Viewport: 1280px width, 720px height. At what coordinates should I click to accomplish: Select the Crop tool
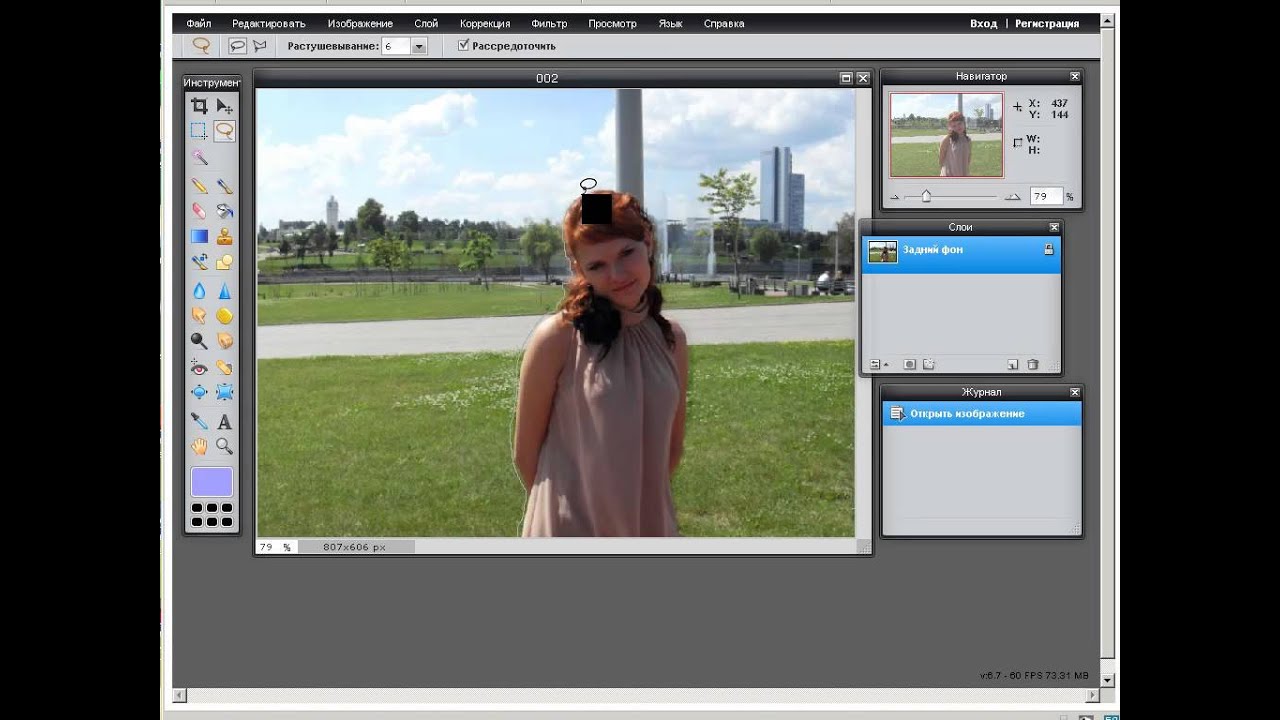point(199,106)
